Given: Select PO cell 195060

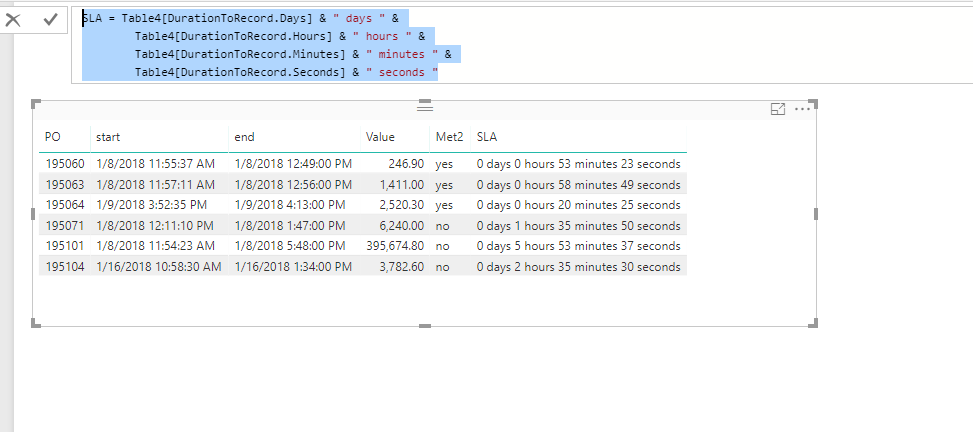Looking at the screenshot, I should [64, 164].
